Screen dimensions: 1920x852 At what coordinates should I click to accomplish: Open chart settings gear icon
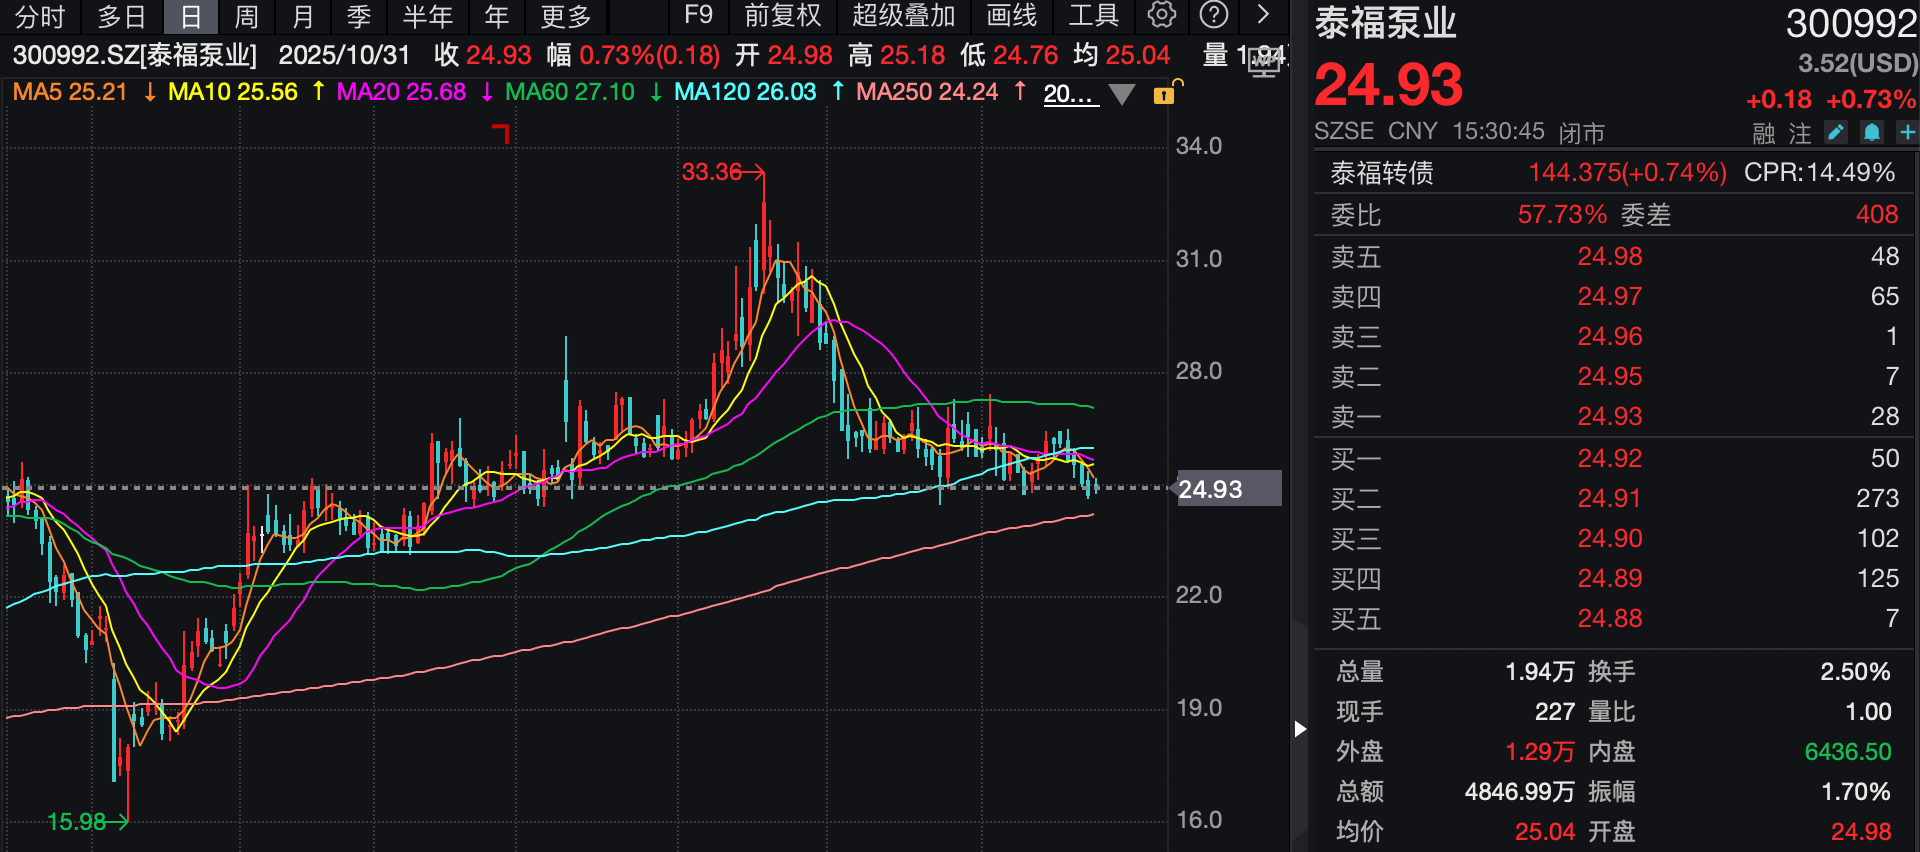pyautogui.click(x=1162, y=15)
